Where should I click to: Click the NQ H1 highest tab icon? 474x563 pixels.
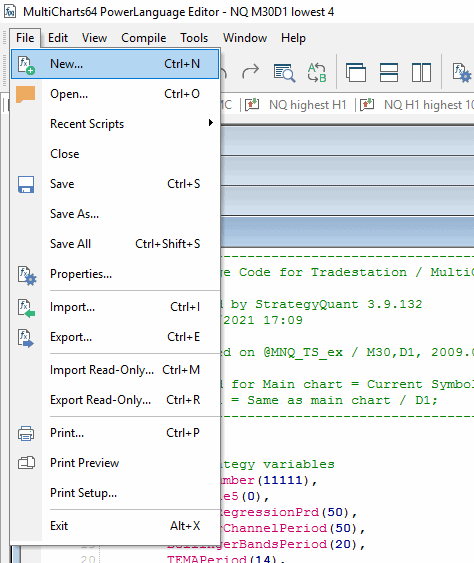coord(367,104)
